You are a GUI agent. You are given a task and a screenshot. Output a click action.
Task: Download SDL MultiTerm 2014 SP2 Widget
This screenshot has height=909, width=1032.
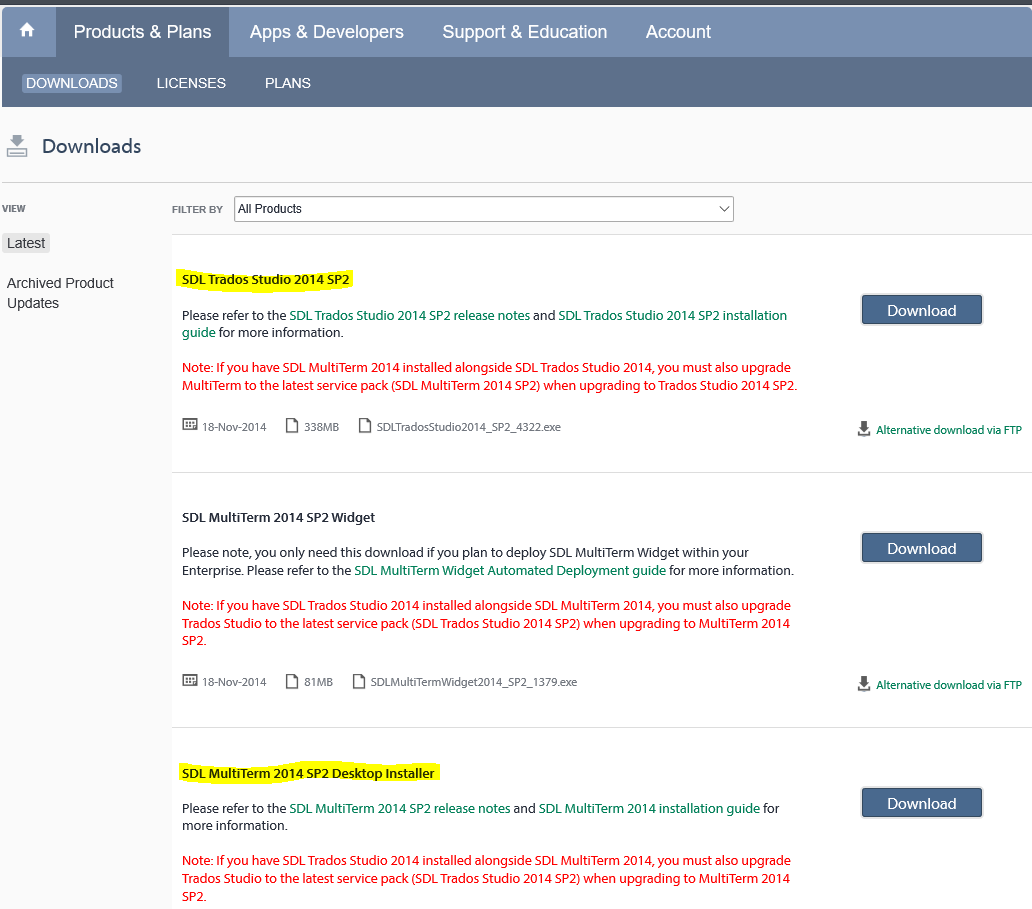921,548
